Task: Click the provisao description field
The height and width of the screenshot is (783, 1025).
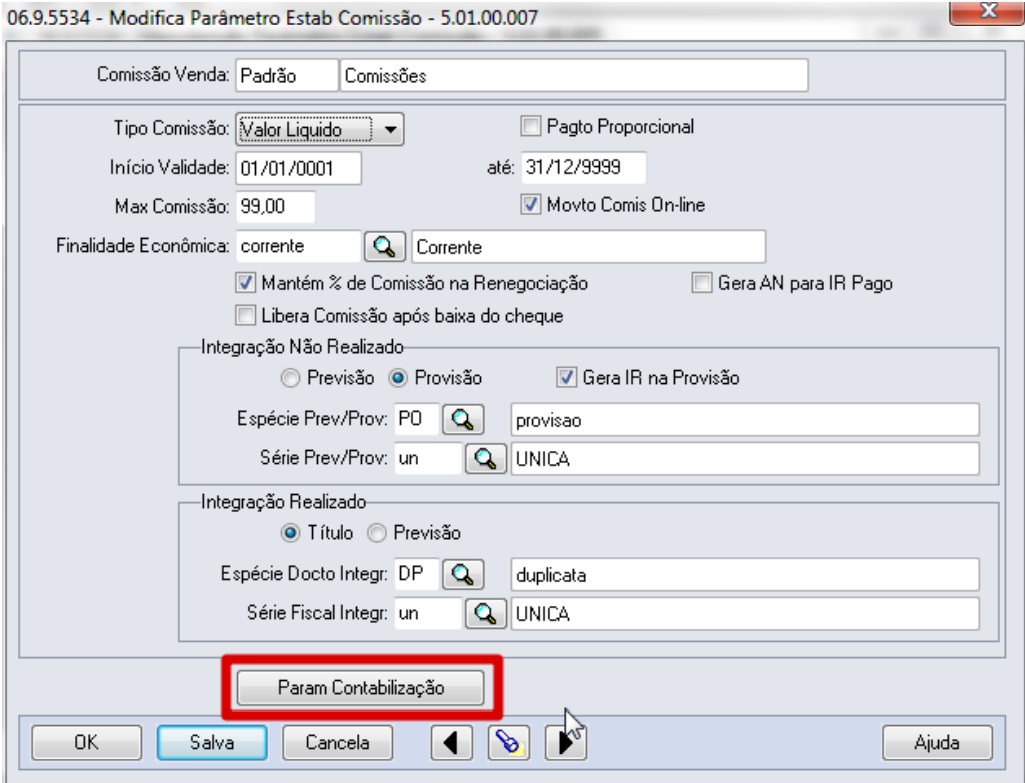Action: point(745,420)
